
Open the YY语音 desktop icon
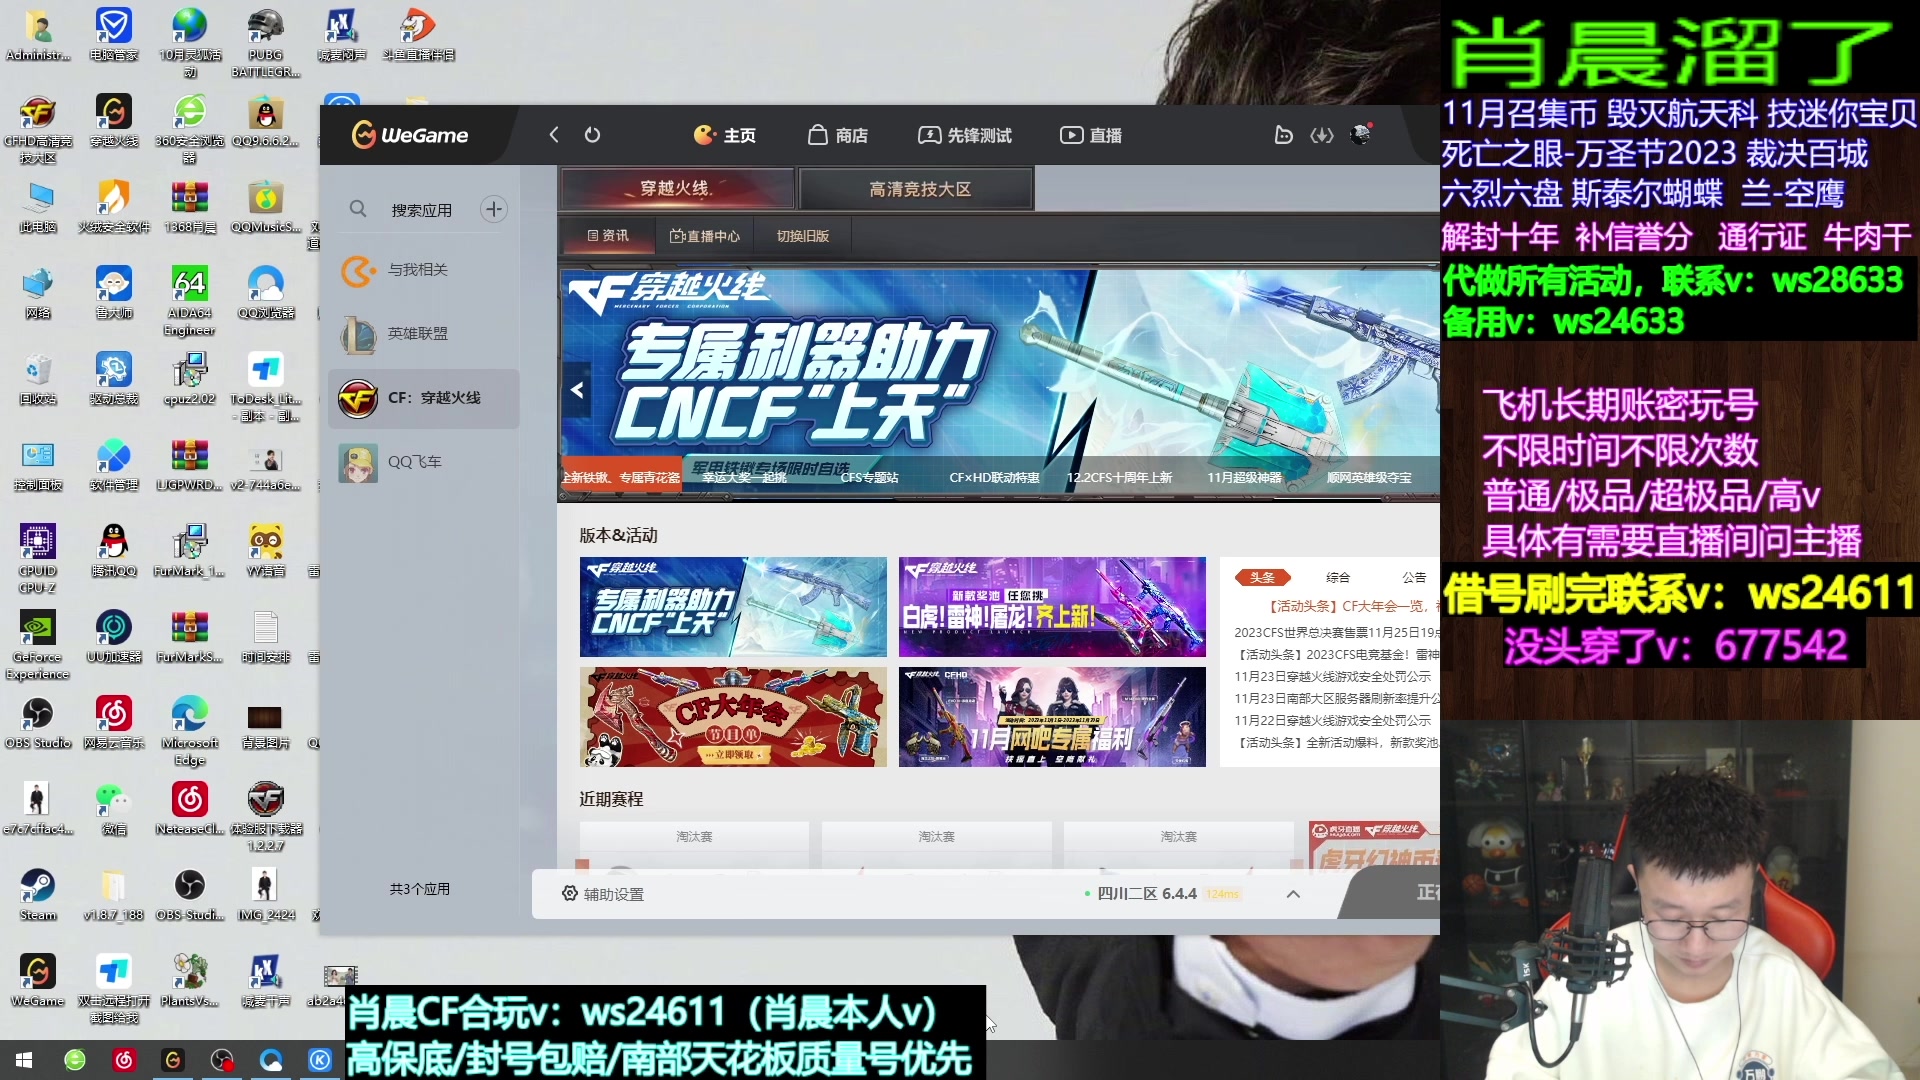(265, 551)
